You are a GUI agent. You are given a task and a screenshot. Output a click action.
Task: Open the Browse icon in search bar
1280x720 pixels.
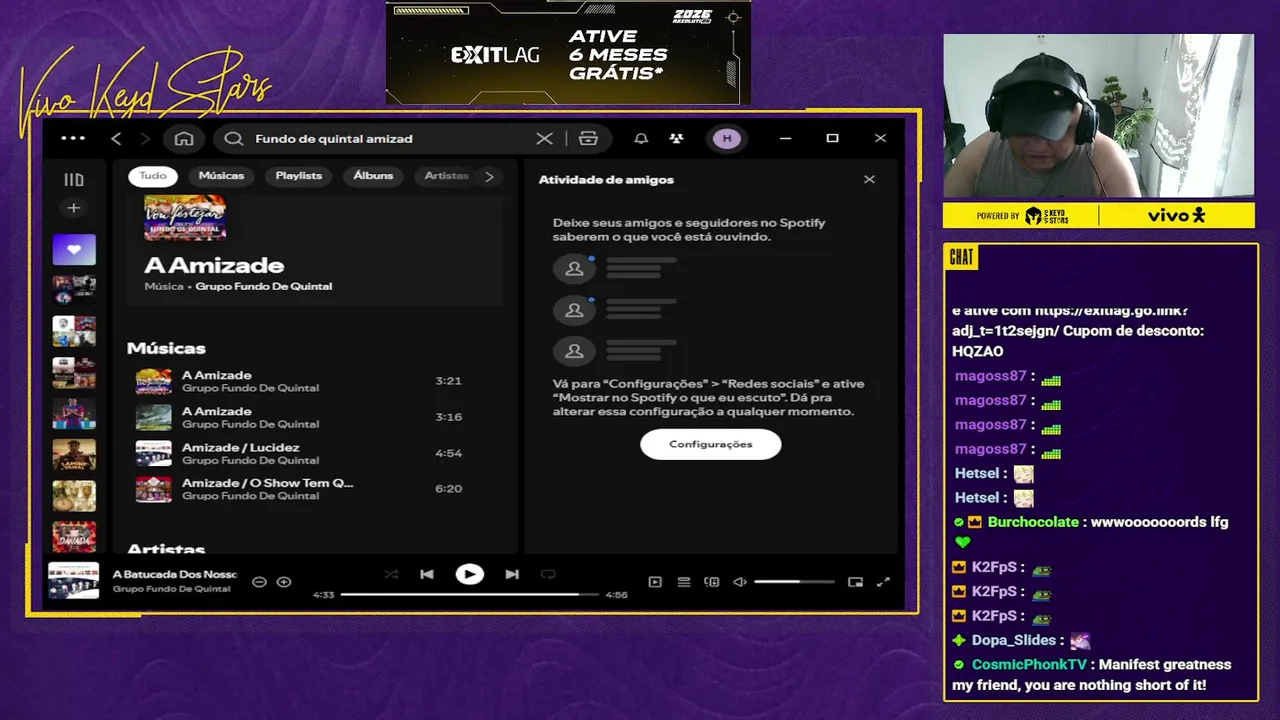click(x=588, y=139)
